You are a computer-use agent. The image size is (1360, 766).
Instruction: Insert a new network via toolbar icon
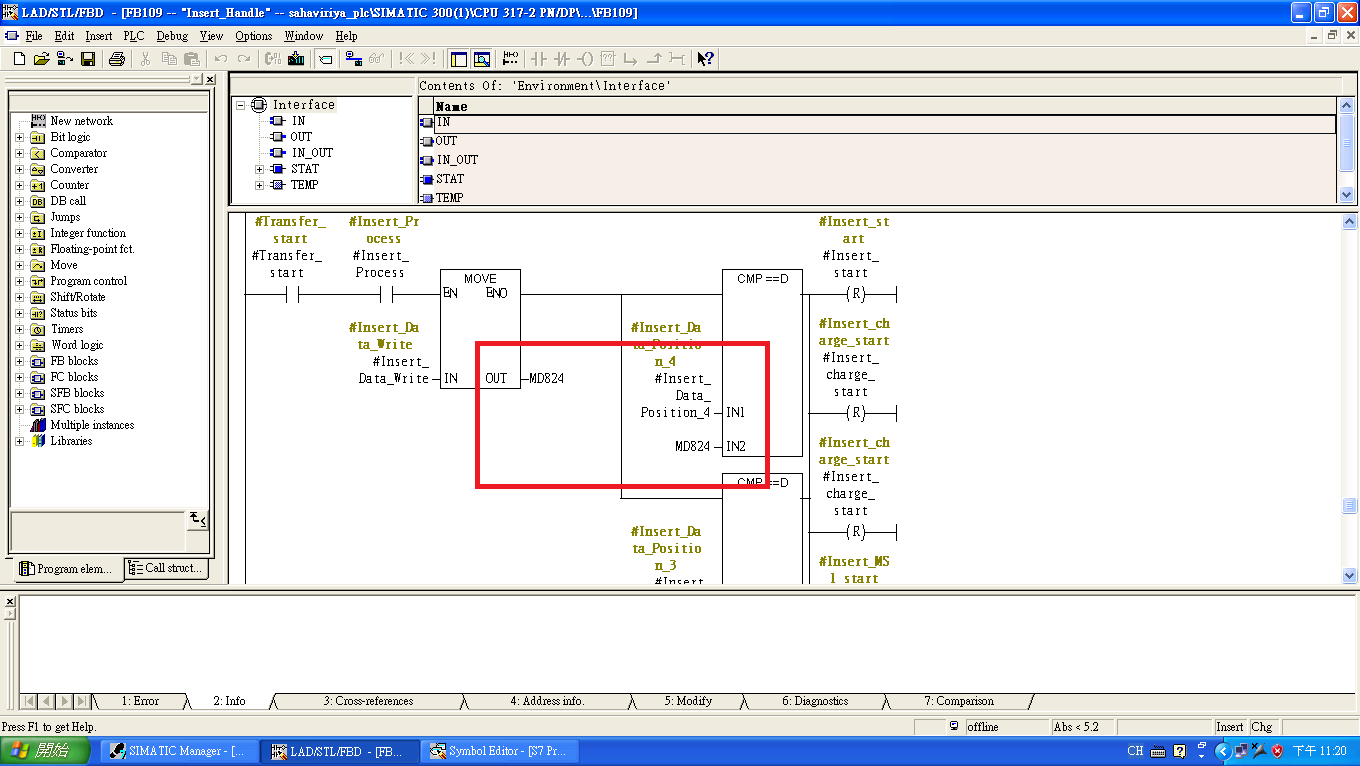click(x=510, y=59)
